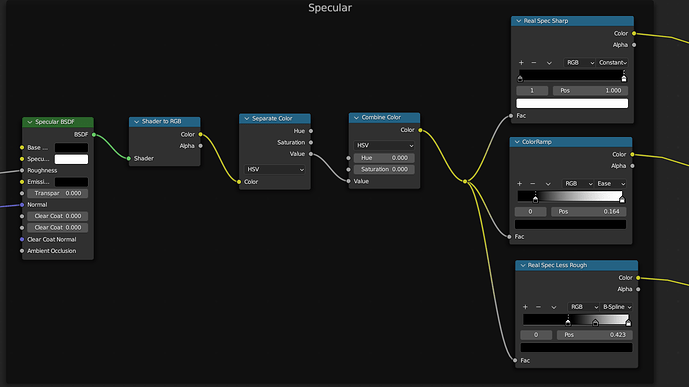Click Pos 0.423 field in Real Spec Less Rough
Image resolution: width=689 pixels, height=387 pixels.
[595, 335]
